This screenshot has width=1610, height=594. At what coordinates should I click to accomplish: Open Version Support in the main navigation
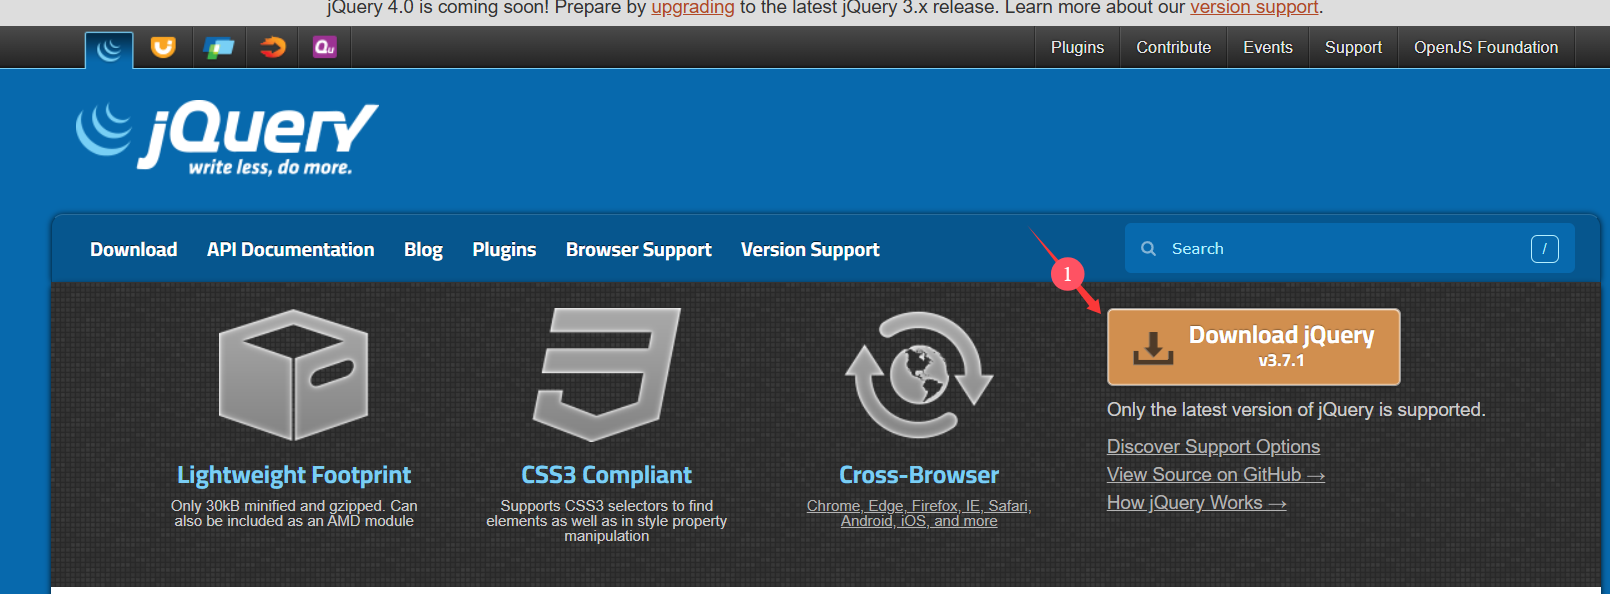(810, 250)
